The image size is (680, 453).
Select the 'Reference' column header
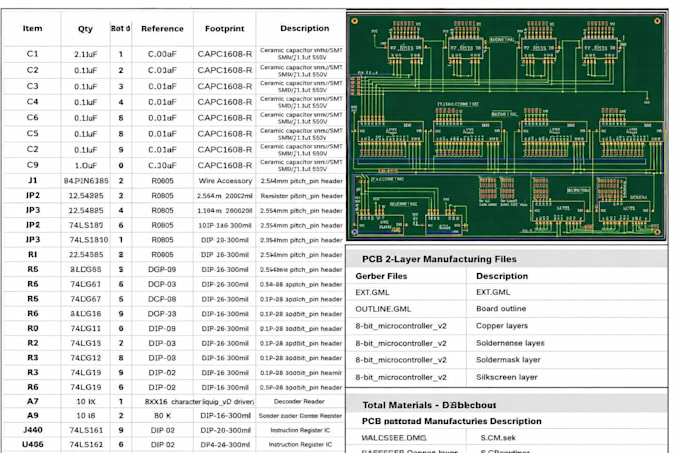(162, 29)
